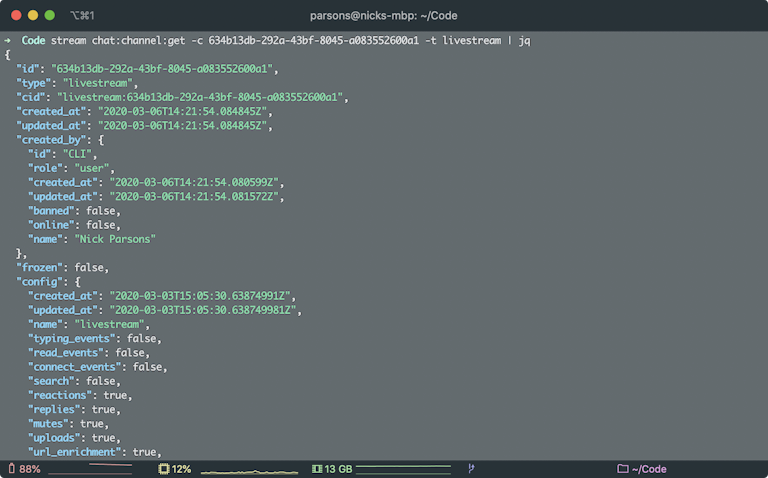Image resolution: width=768 pixels, height=478 pixels.
Task: Click the timestamp ending 638749981Z
Action: pos(203,310)
